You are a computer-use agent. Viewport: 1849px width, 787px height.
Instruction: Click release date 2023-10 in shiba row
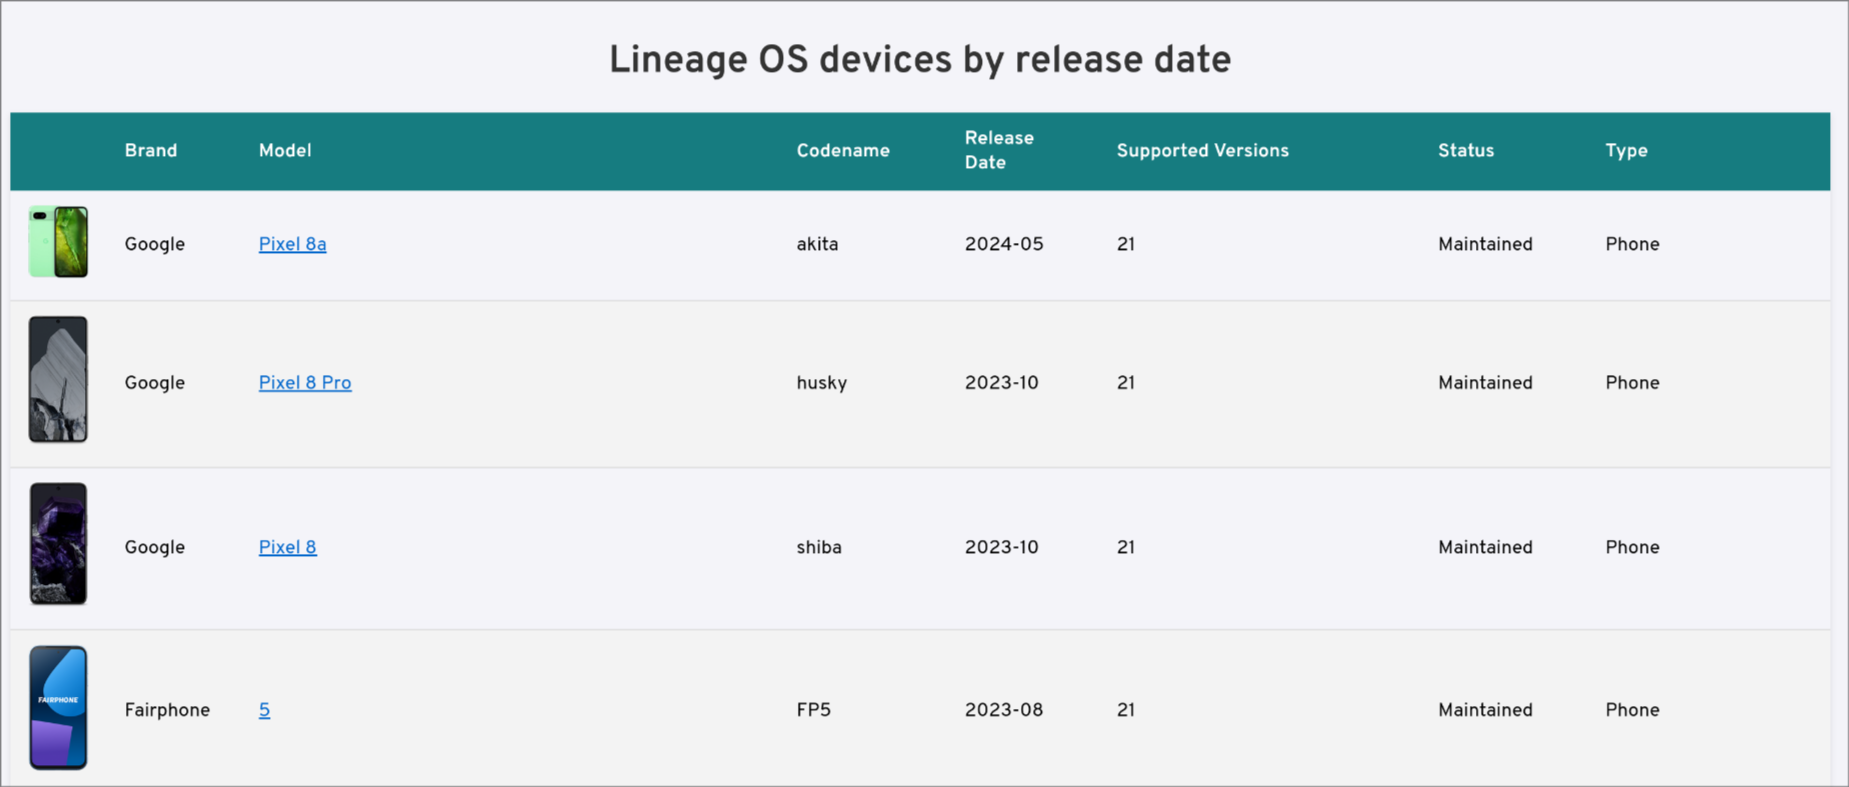1001,547
